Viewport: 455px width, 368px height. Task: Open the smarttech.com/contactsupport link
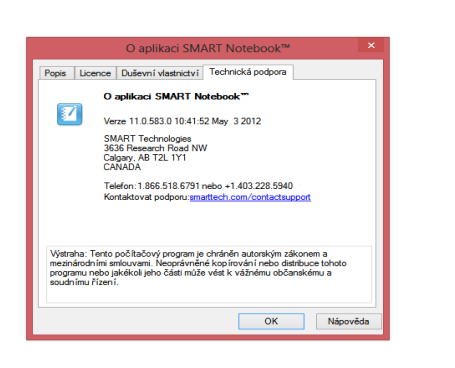point(250,197)
